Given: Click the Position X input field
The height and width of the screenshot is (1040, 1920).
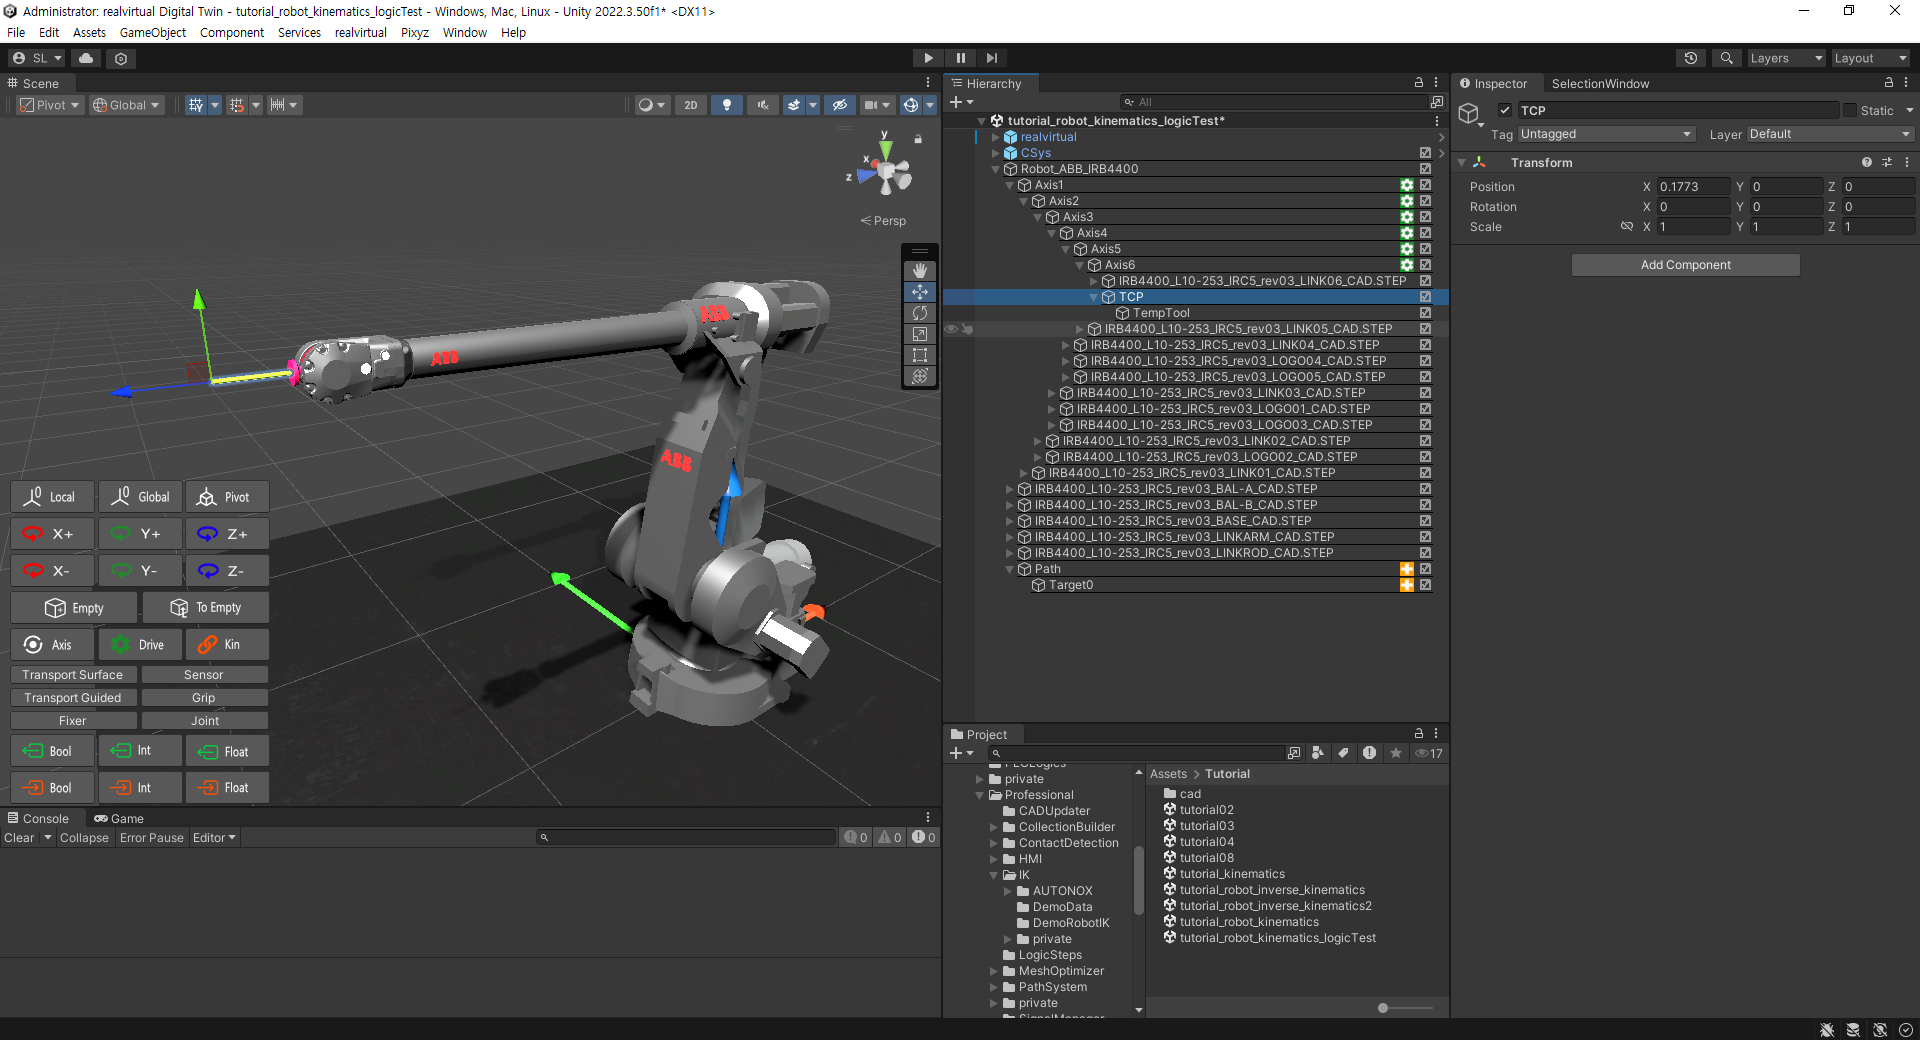Looking at the screenshot, I should click(1693, 187).
